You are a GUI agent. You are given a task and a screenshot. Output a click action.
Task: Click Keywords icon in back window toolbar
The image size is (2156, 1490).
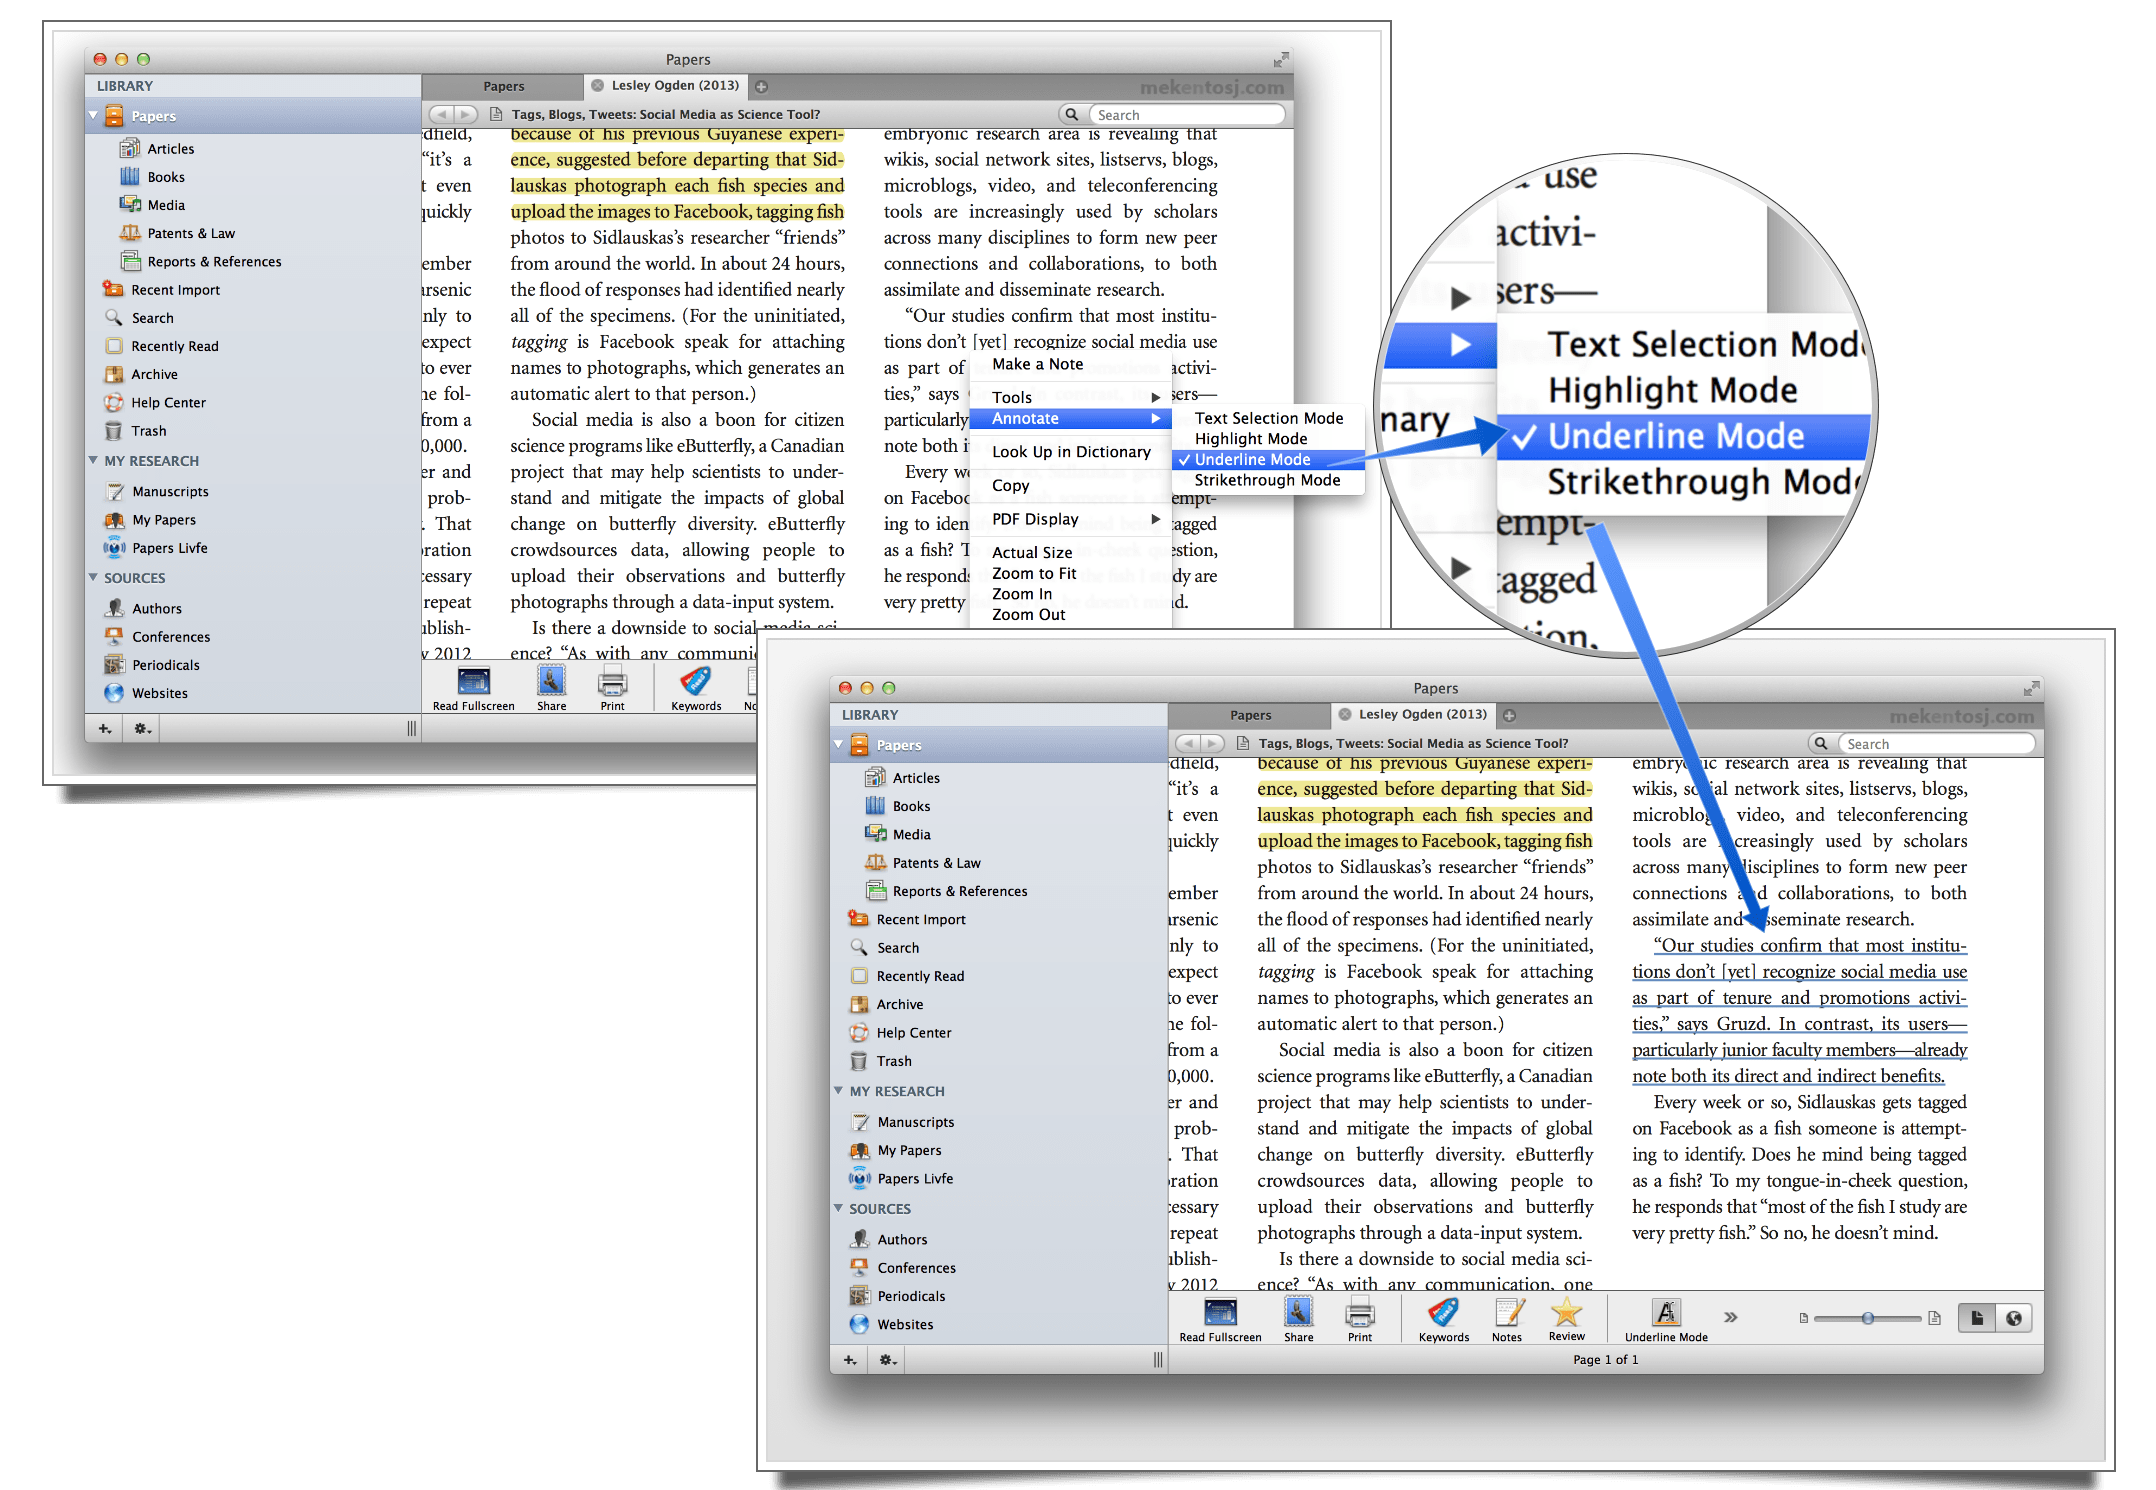click(x=696, y=682)
